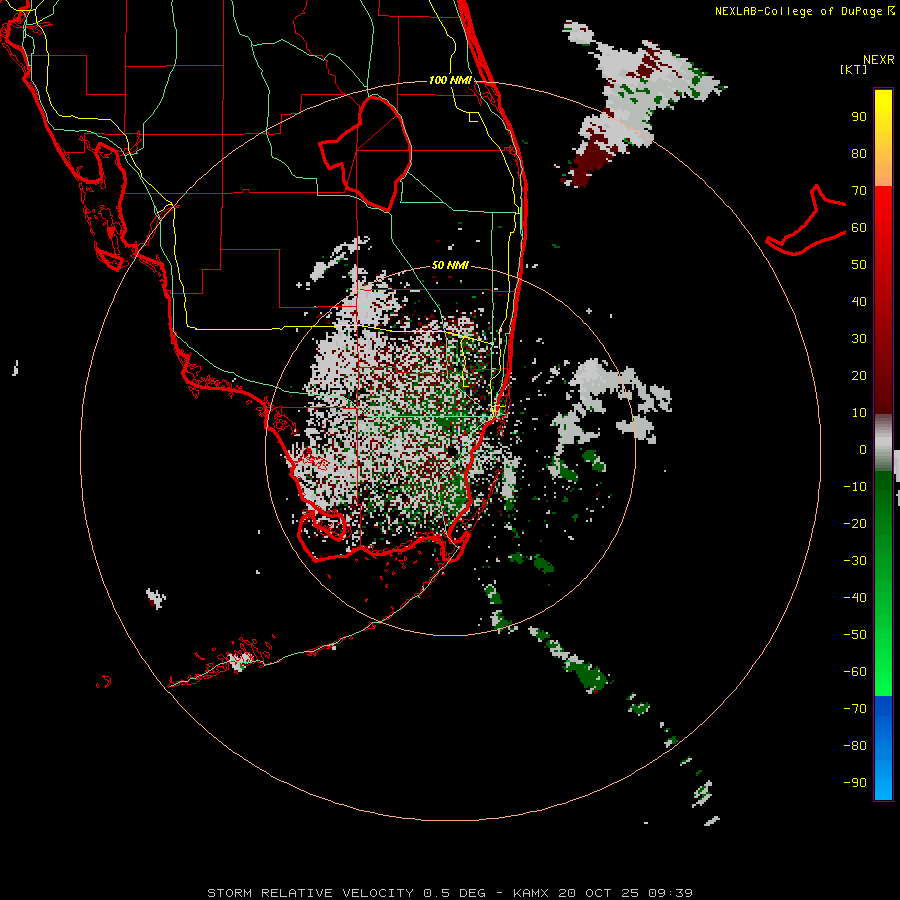Click the 20 value on the velocity scale
The width and height of the screenshot is (900, 900).
[859, 376]
